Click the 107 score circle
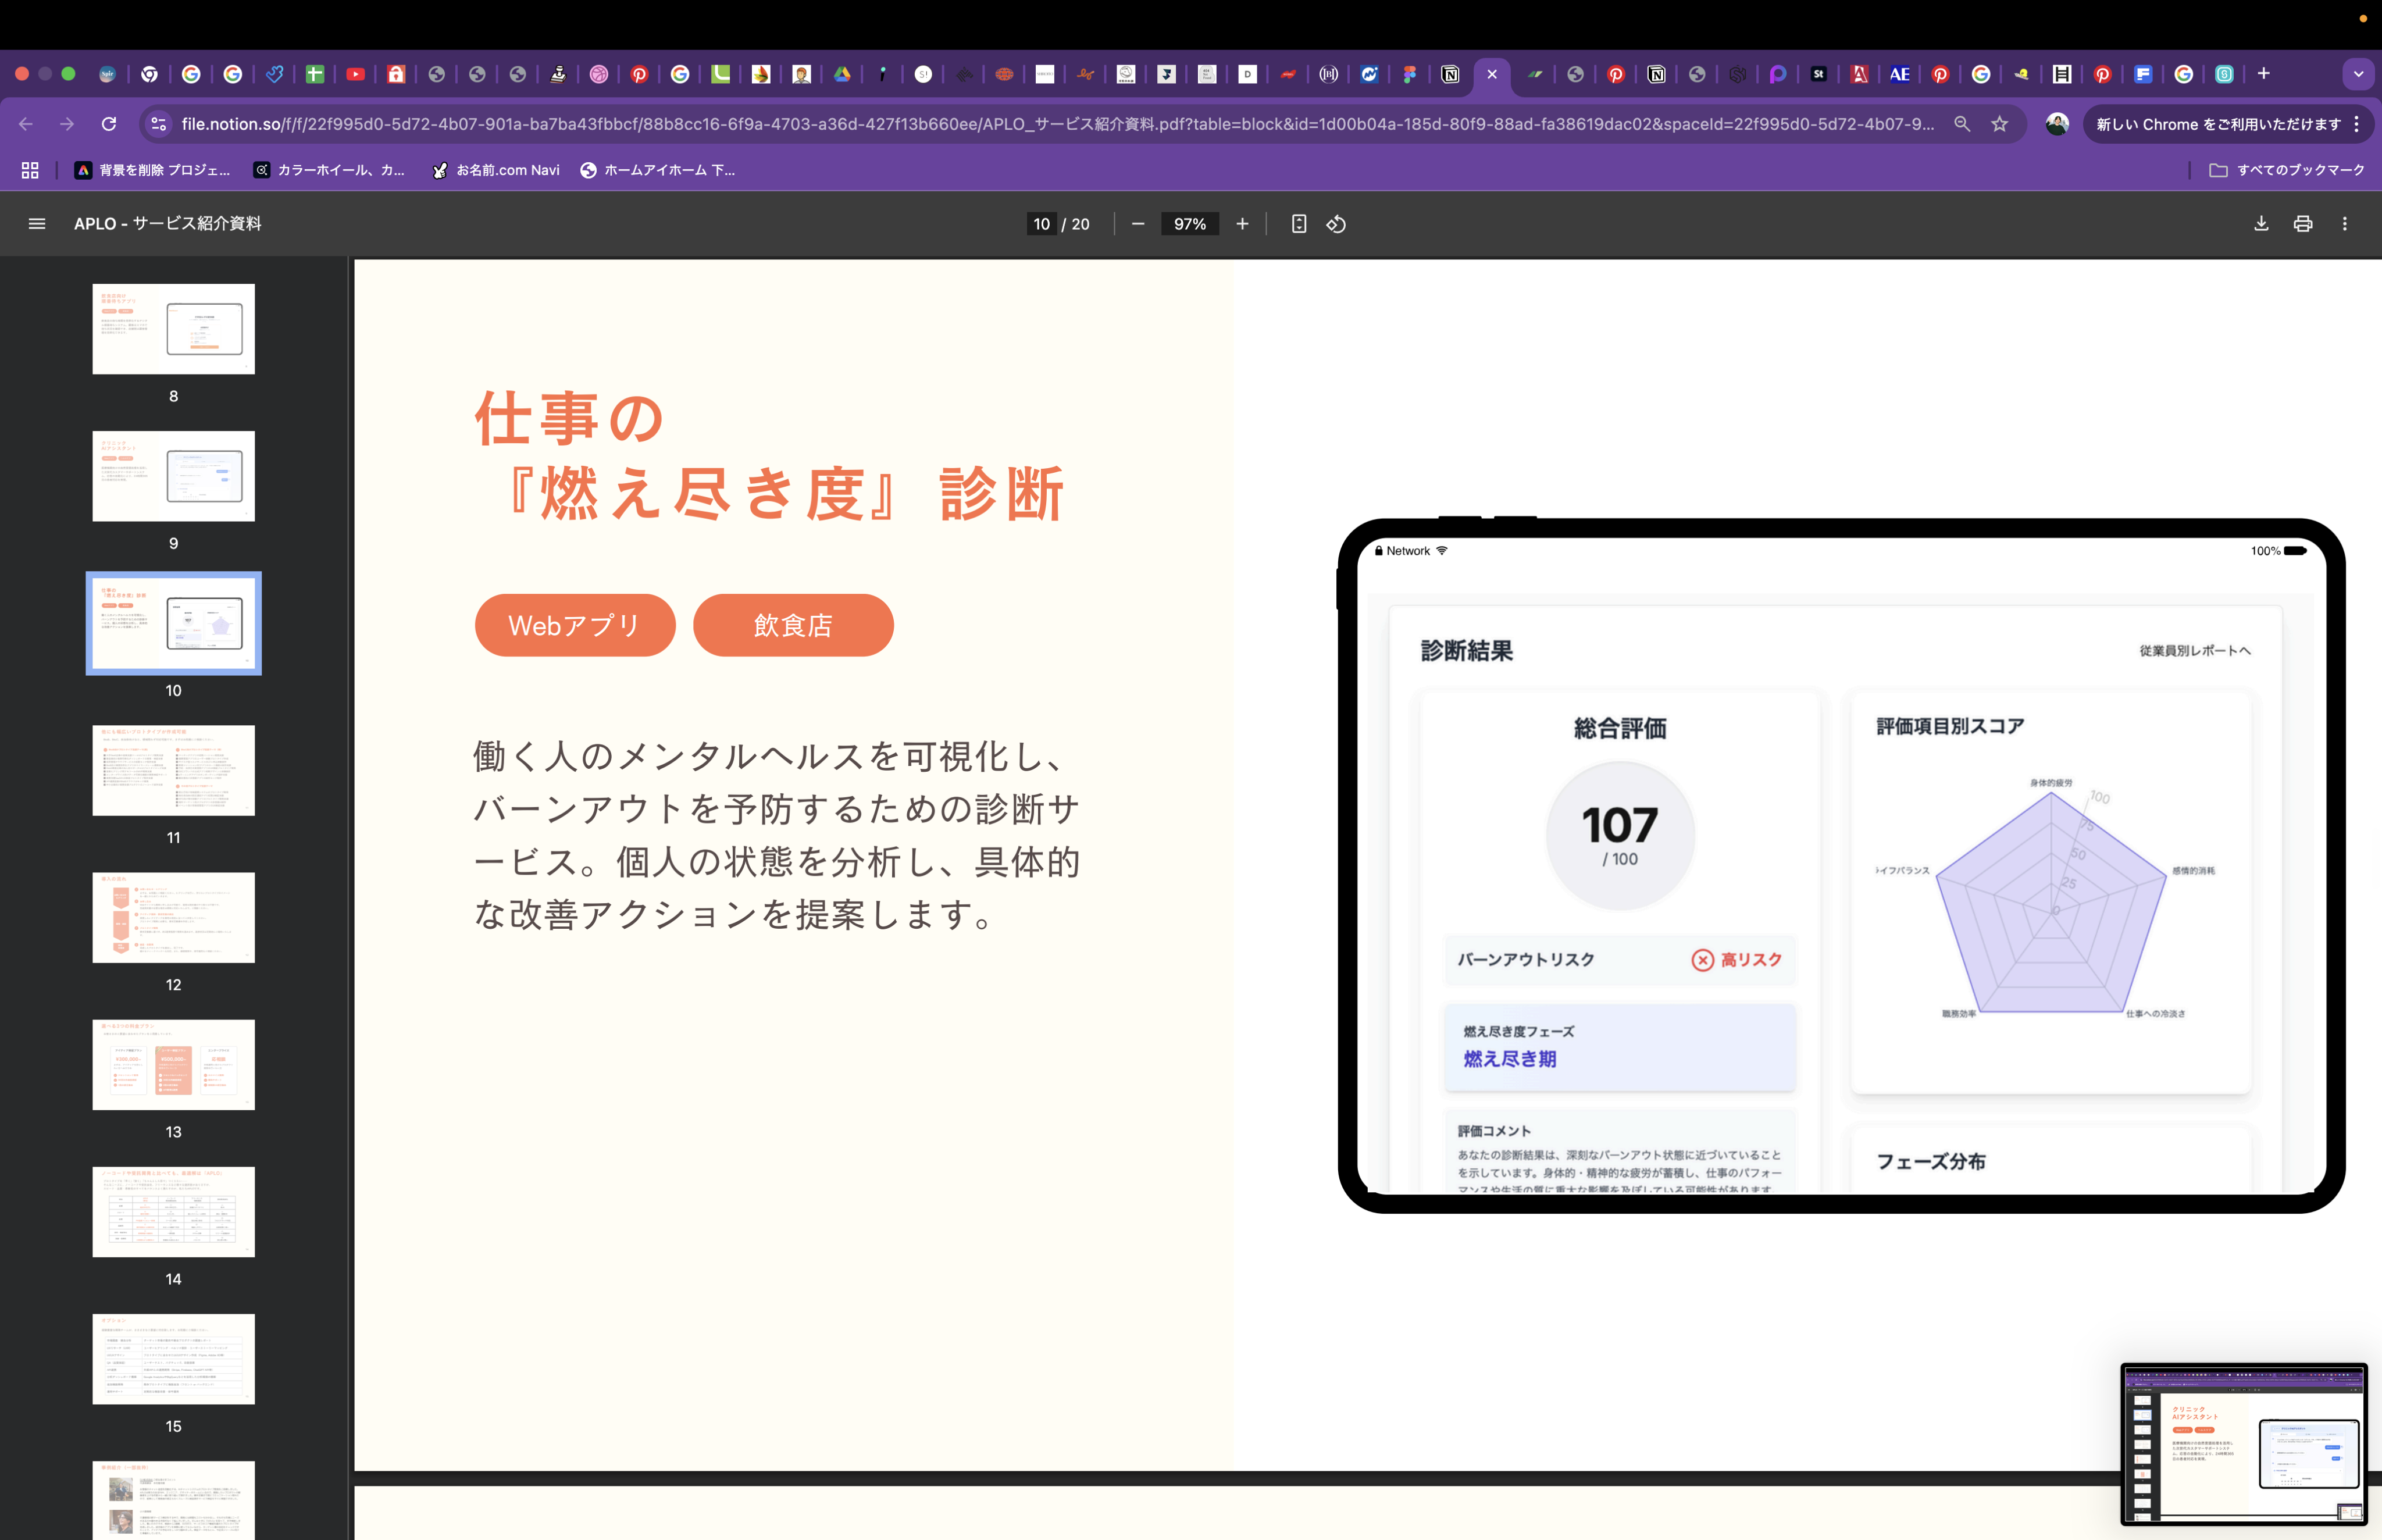The width and height of the screenshot is (2382, 1540). [1620, 835]
